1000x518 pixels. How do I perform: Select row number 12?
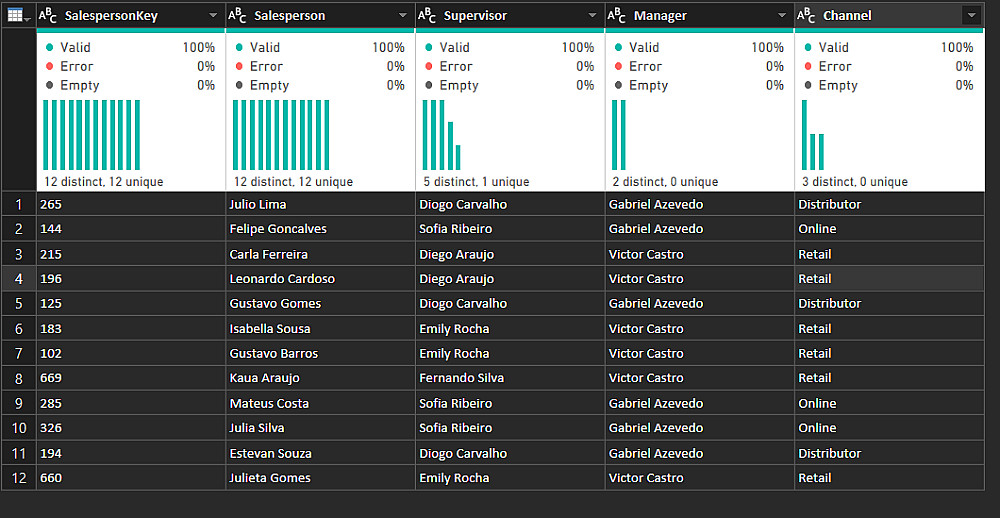tap(18, 478)
